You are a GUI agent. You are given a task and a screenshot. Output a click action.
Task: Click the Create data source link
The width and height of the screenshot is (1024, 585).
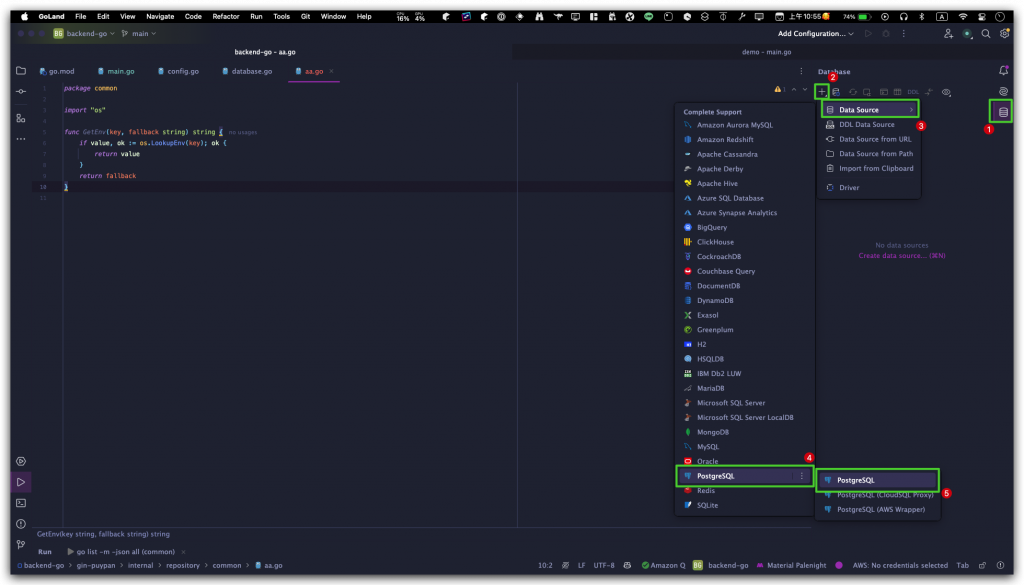click(901, 255)
